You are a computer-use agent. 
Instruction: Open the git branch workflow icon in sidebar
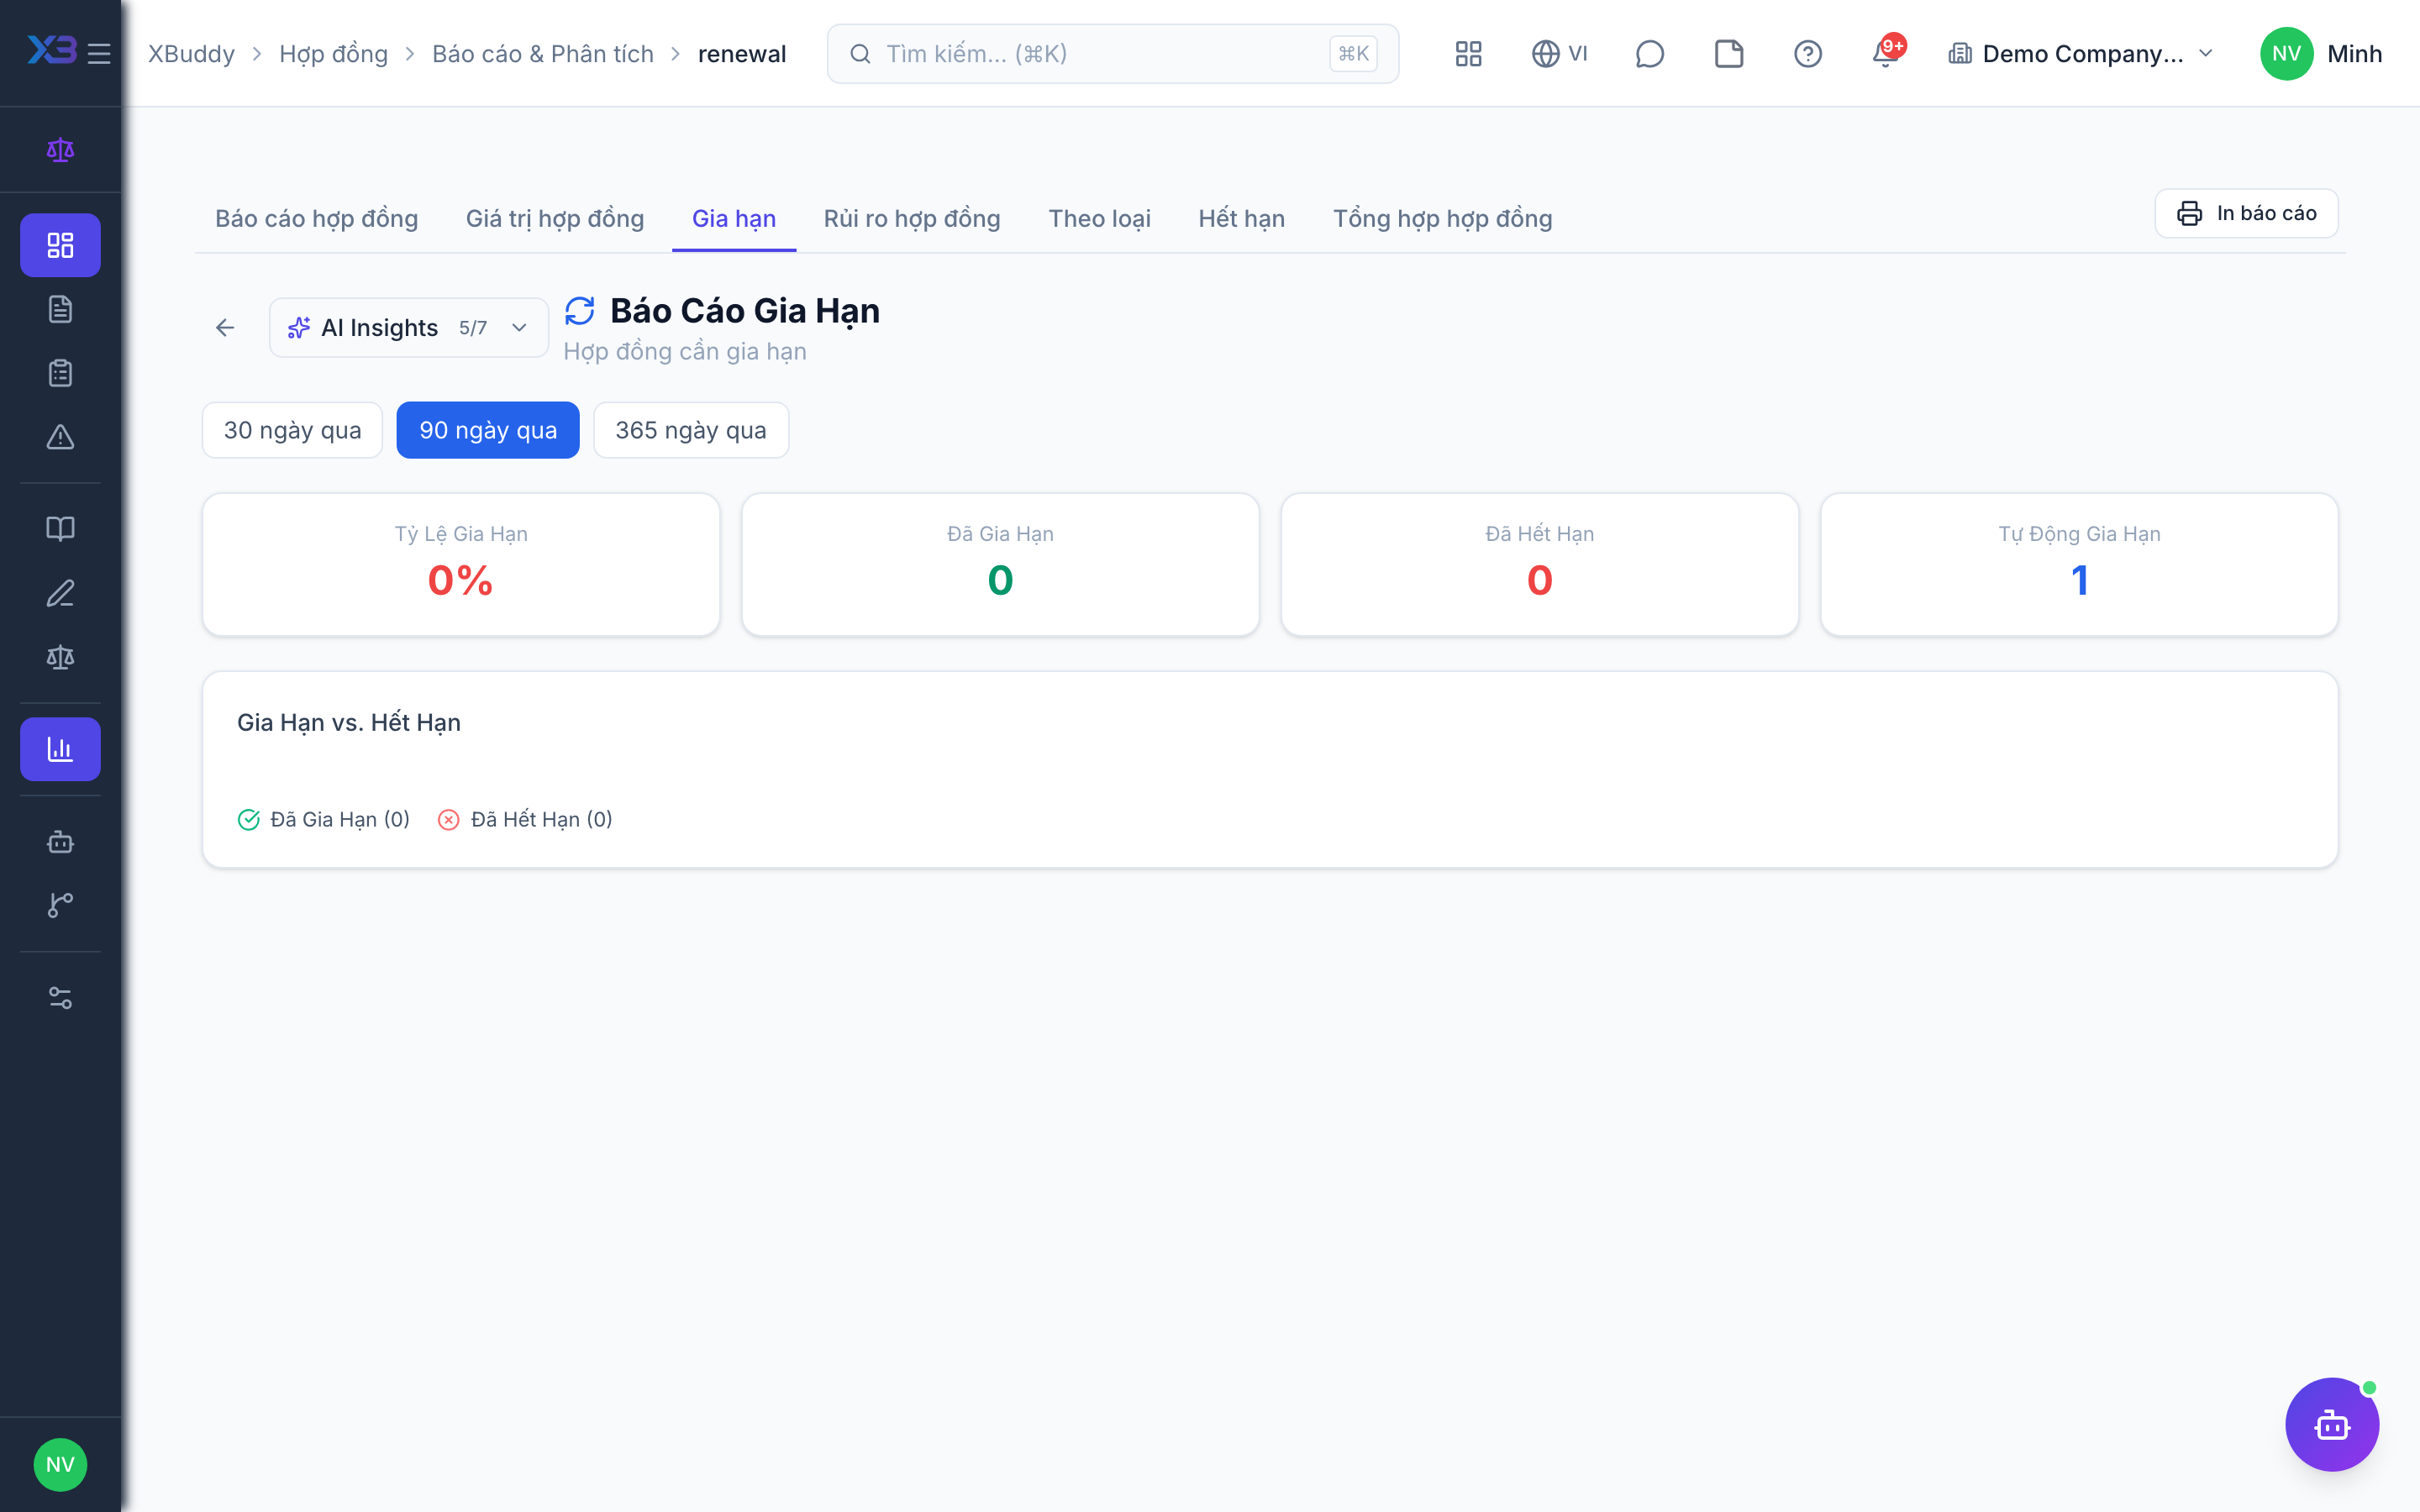(x=60, y=905)
